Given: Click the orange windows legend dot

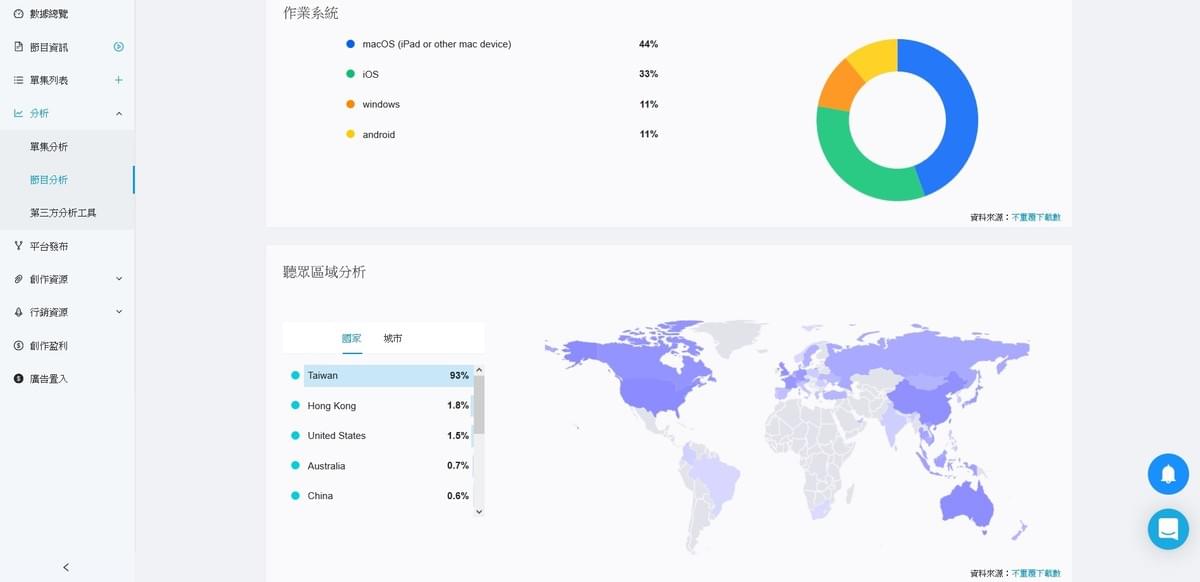Looking at the screenshot, I should tap(350, 104).
